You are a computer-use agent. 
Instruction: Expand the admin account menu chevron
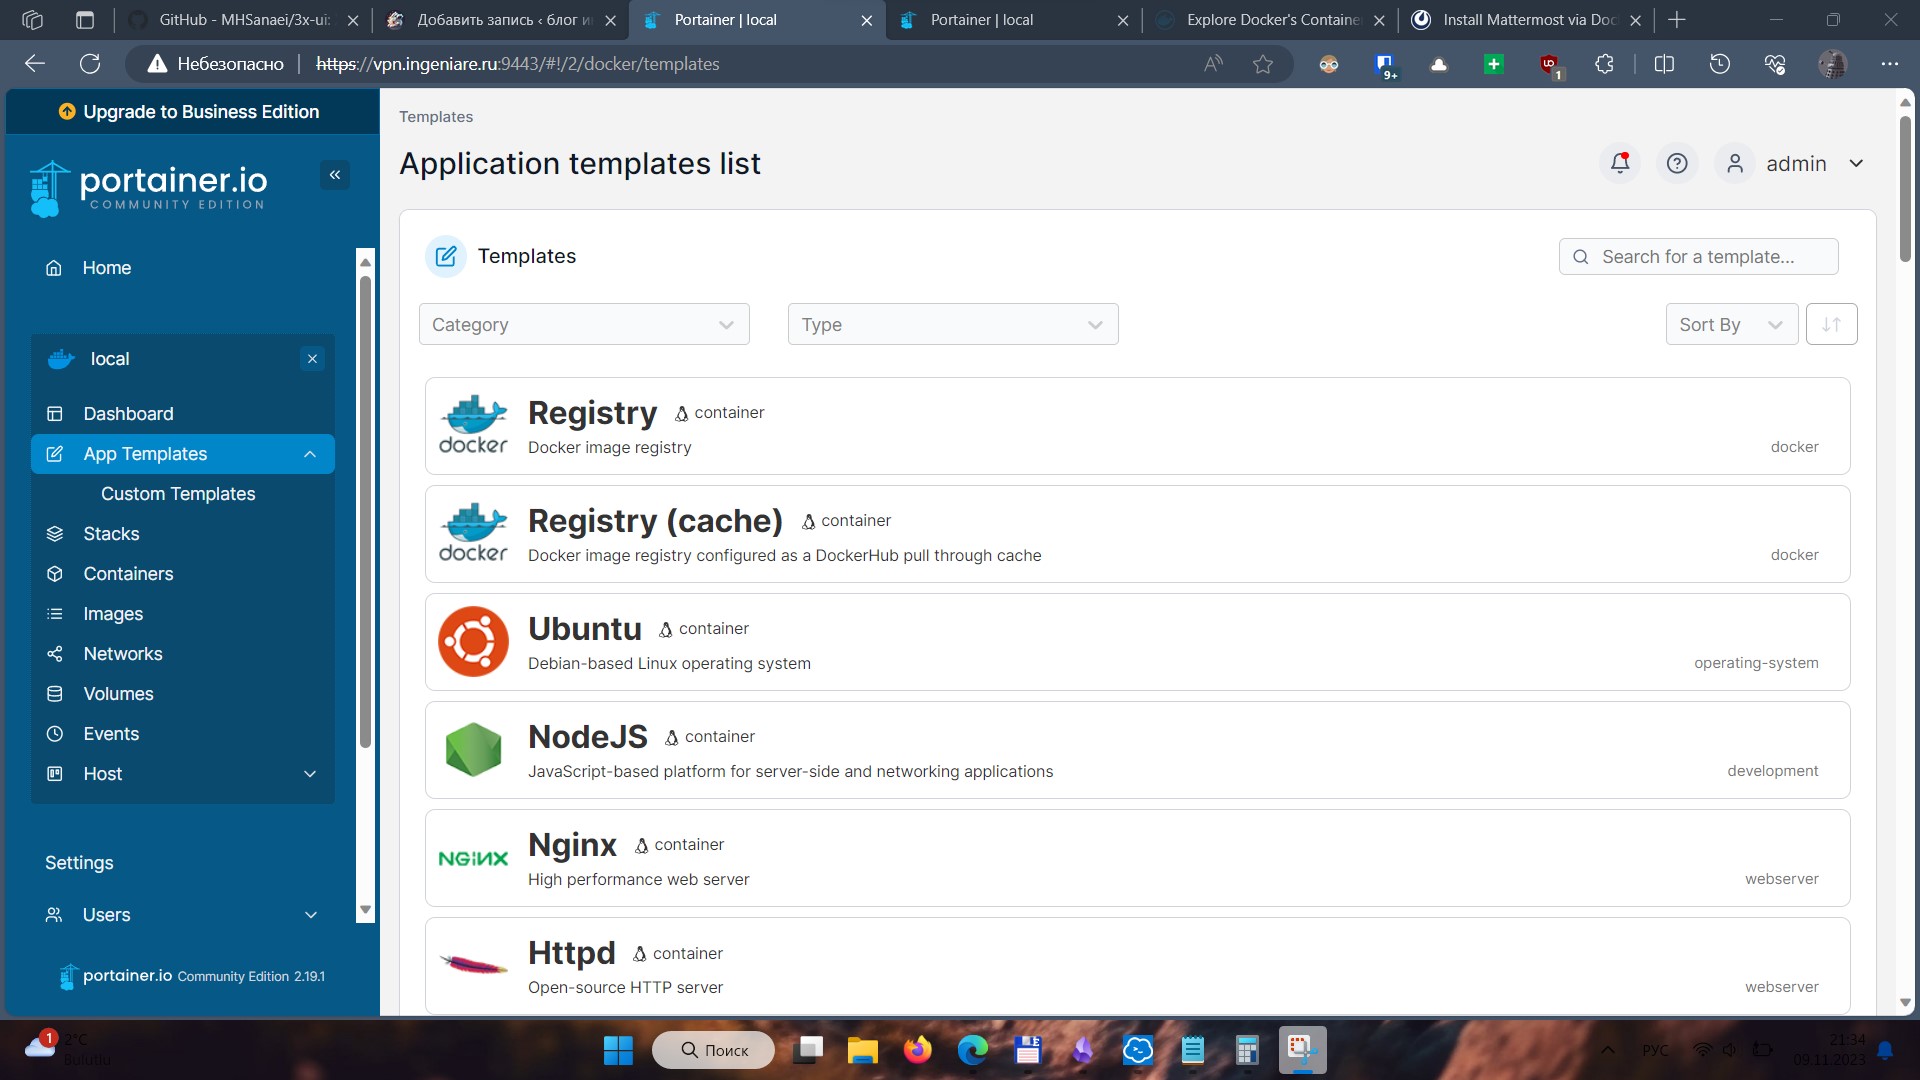[x=1856, y=163]
